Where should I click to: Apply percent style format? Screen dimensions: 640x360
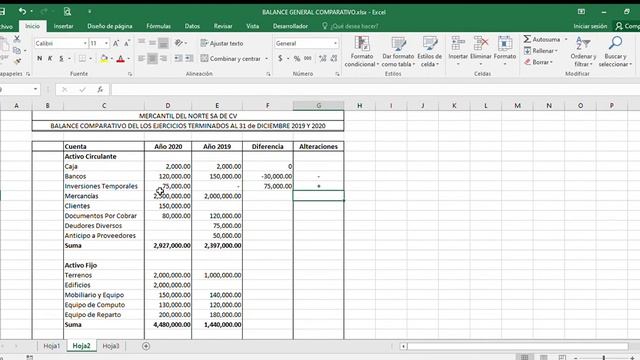click(x=297, y=59)
